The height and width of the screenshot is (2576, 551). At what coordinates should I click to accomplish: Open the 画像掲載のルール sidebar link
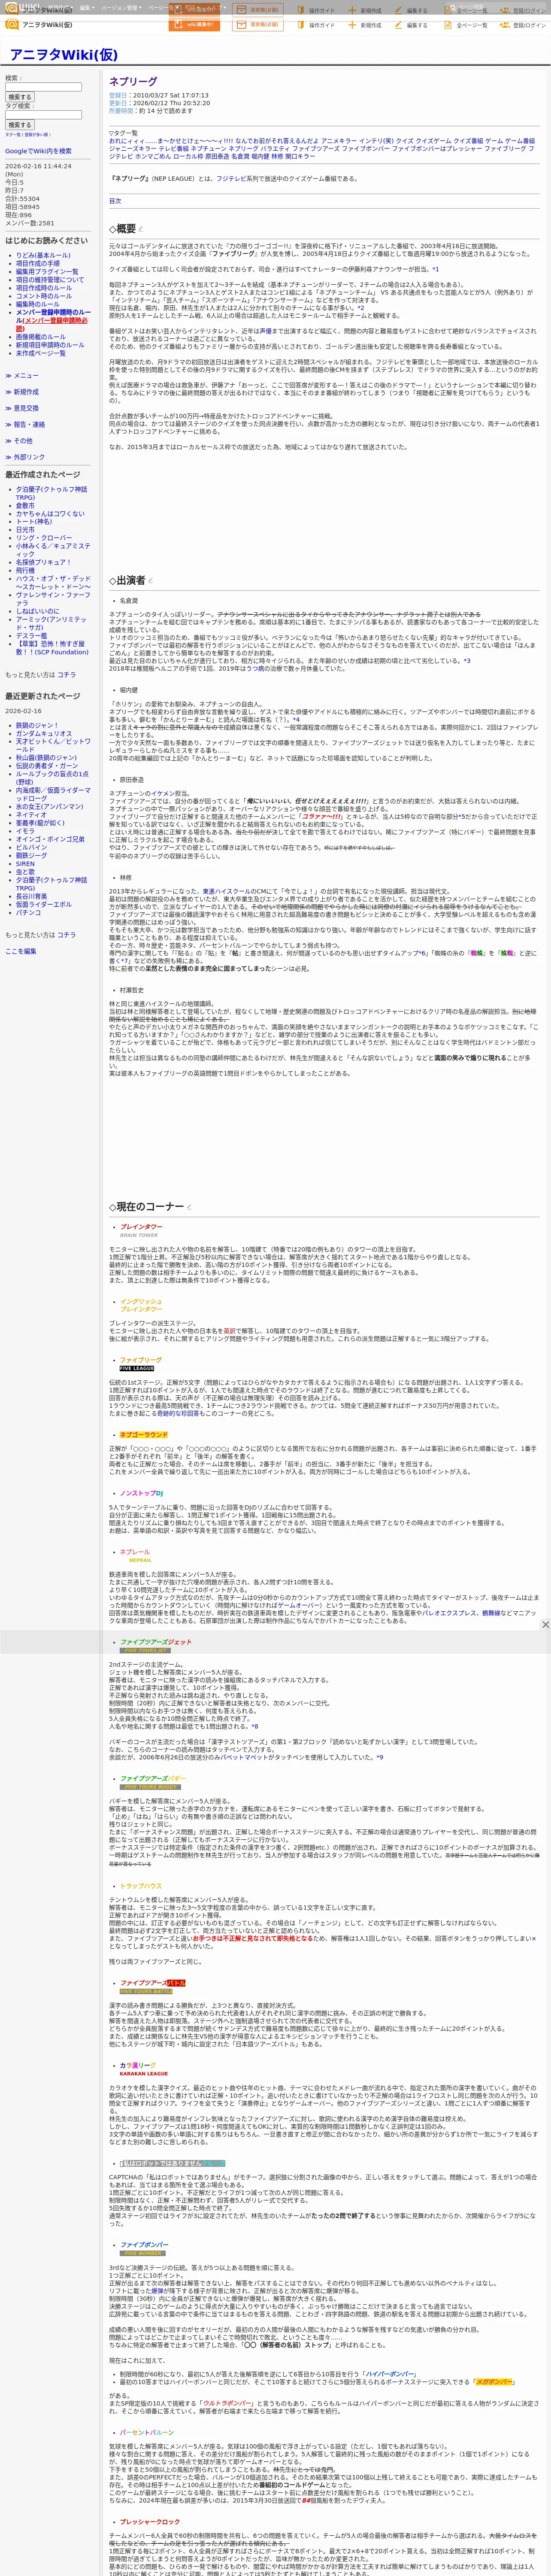pos(41,337)
